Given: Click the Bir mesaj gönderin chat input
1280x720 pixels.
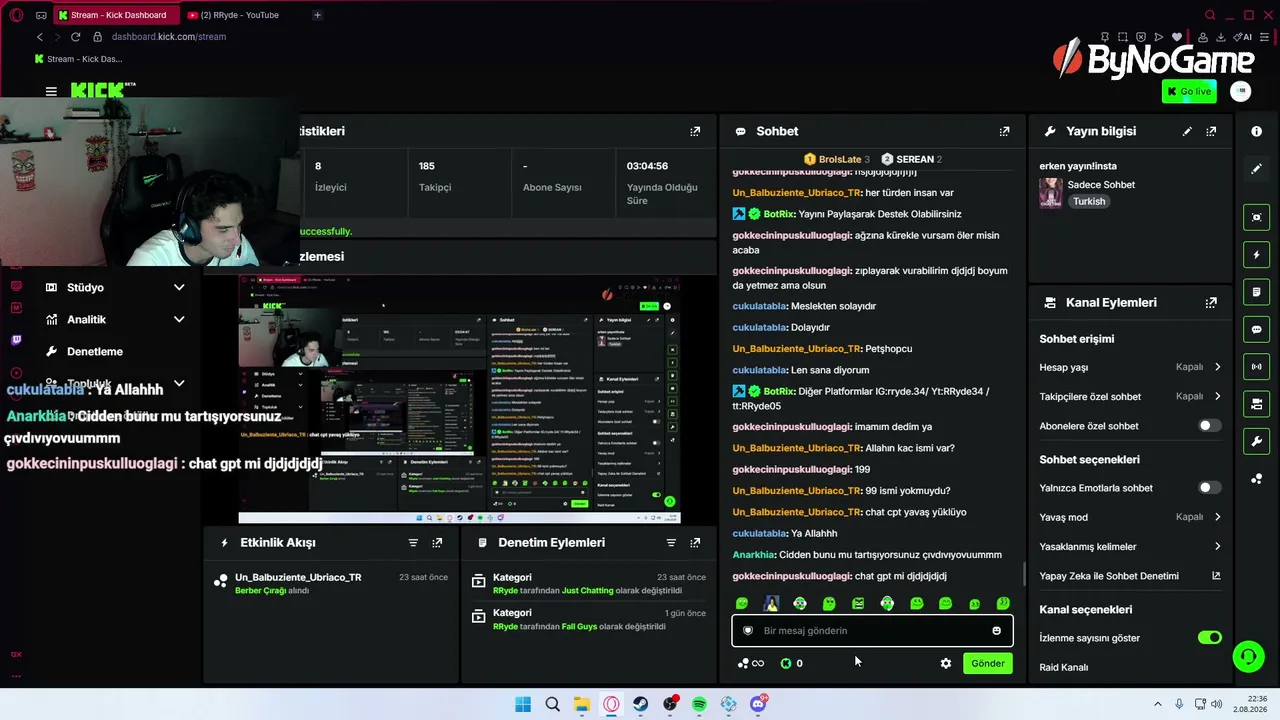Looking at the screenshot, I should coord(872,631).
